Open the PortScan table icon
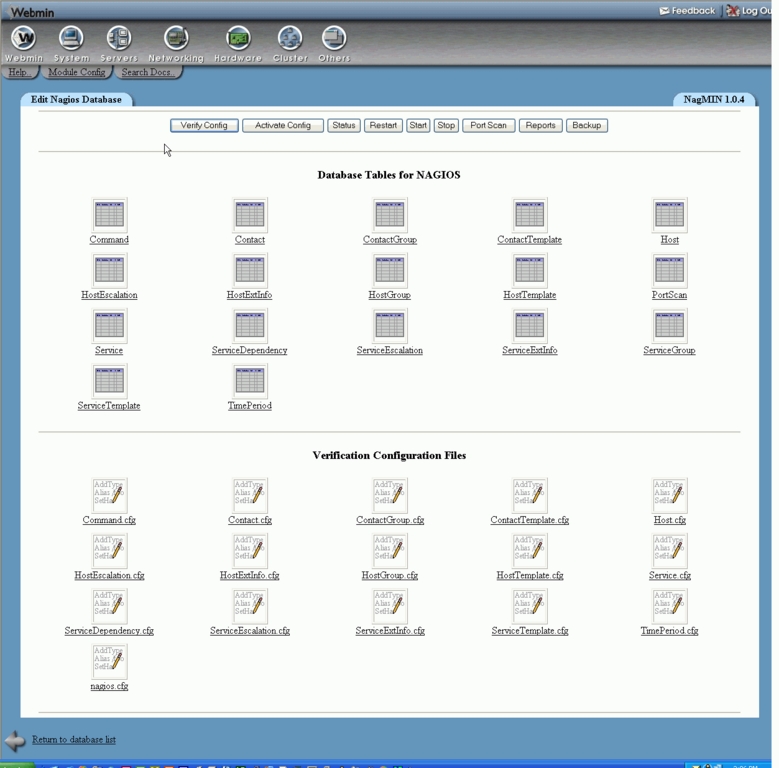The height and width of the screenshot is (768, 779). pyautogui.click(x=669, y=270)
